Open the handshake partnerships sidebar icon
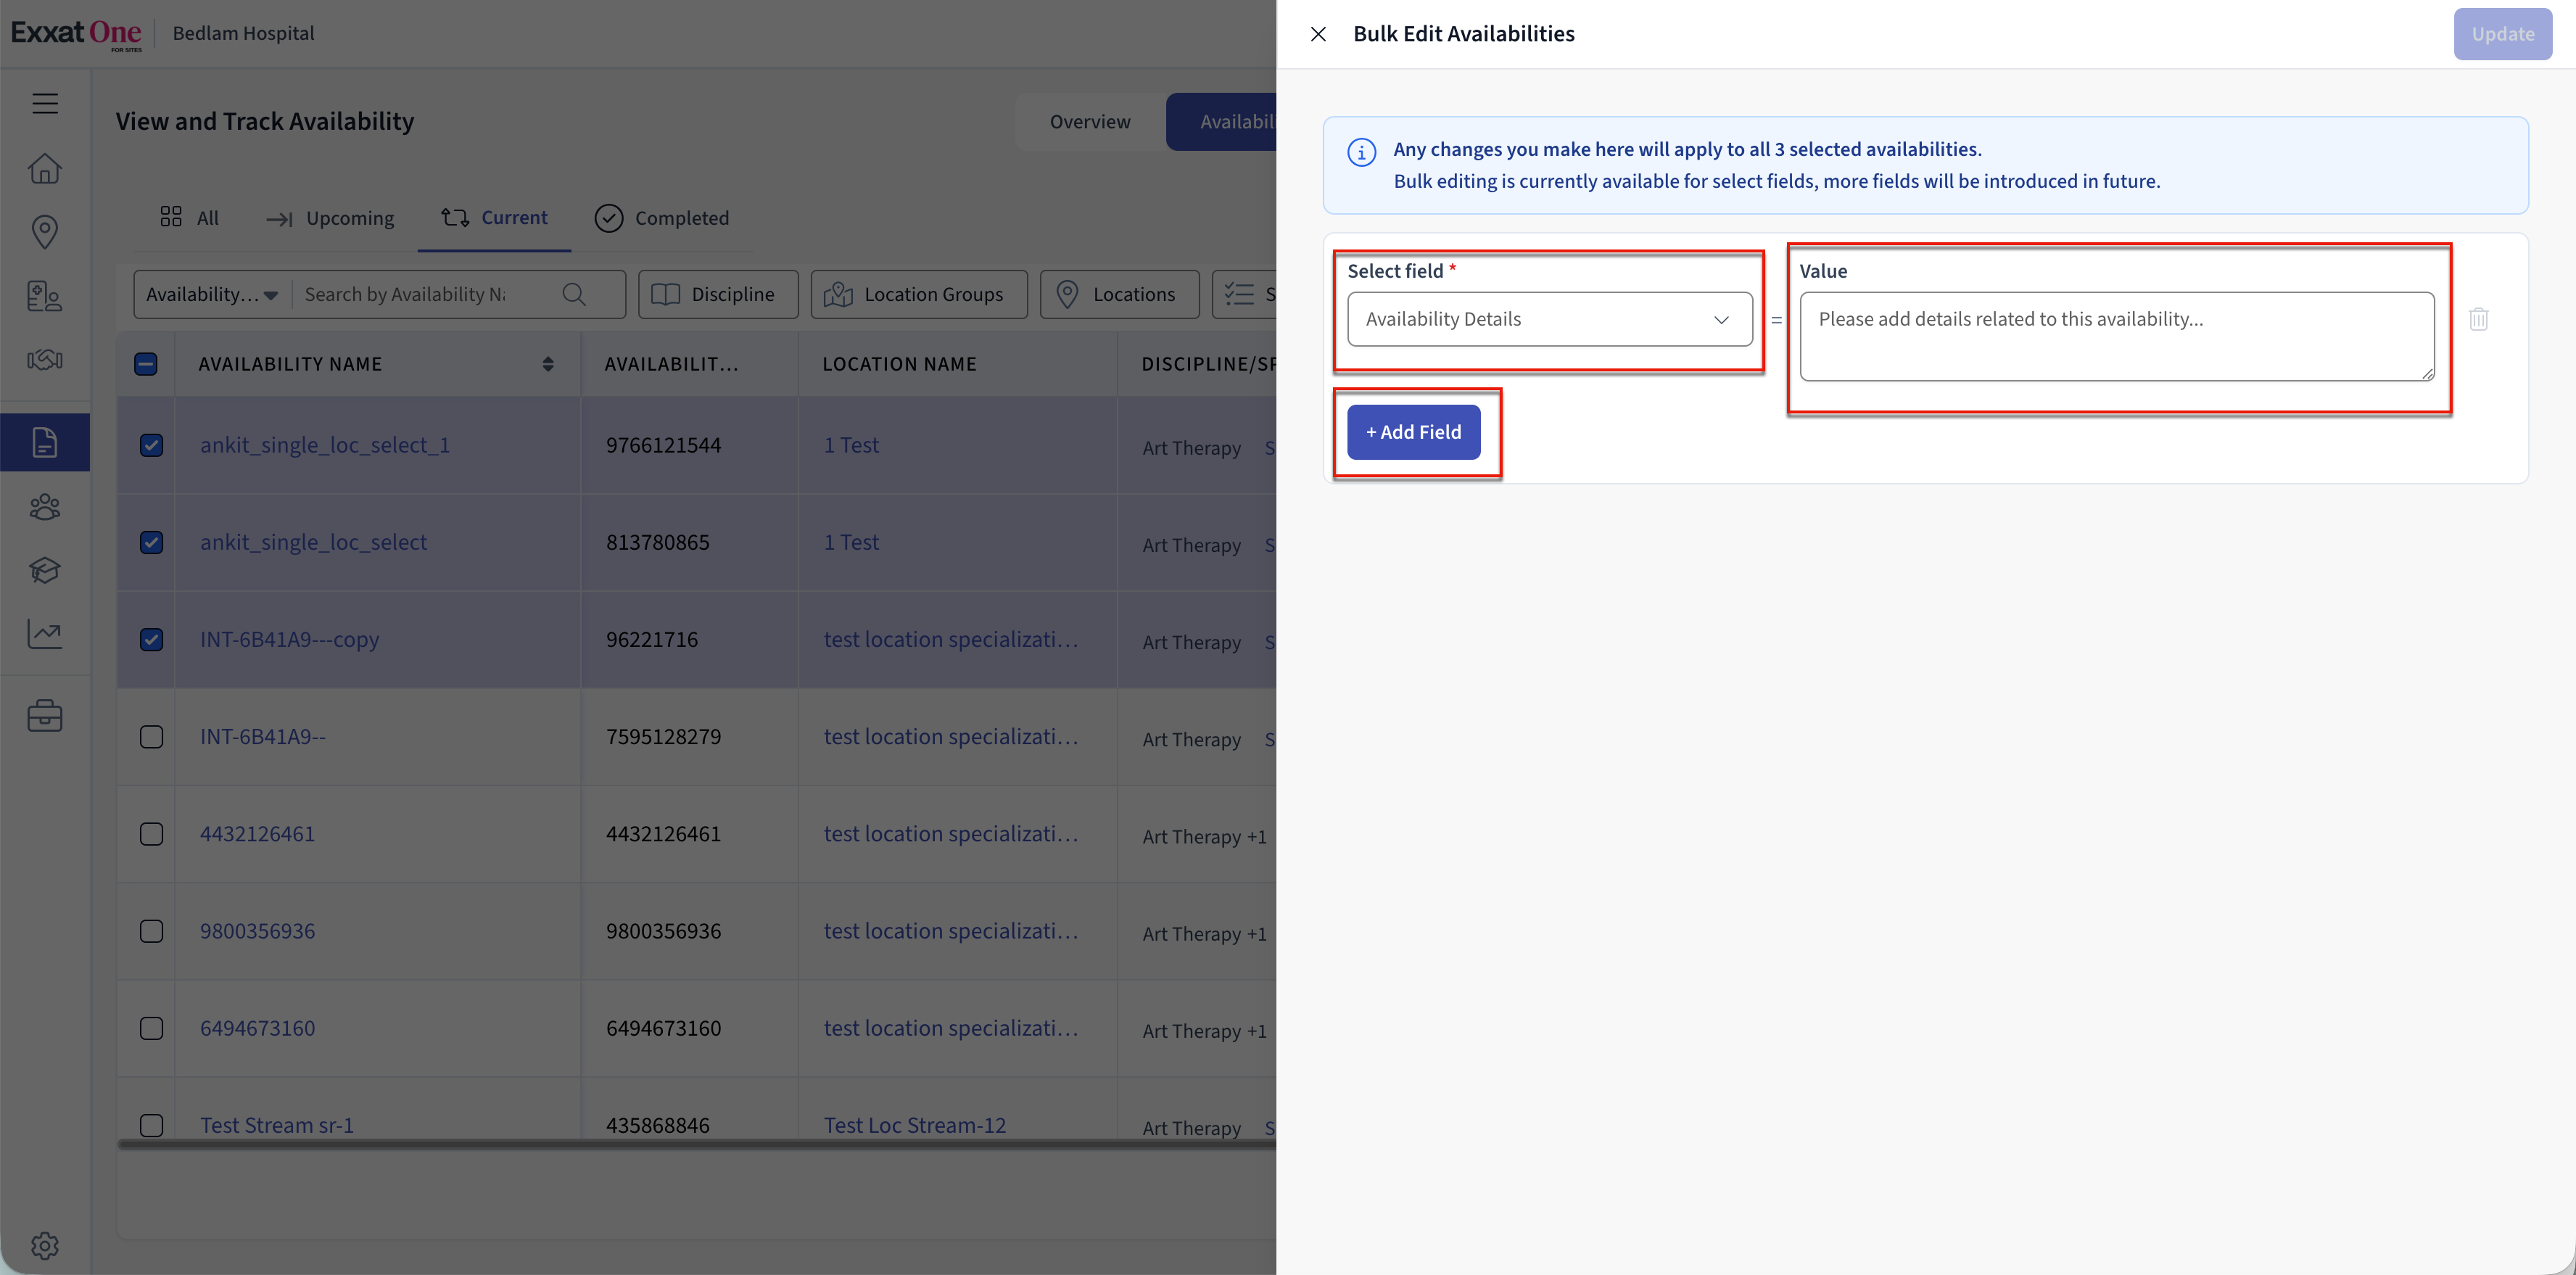2576x1275 pixels. pos(45,359)
